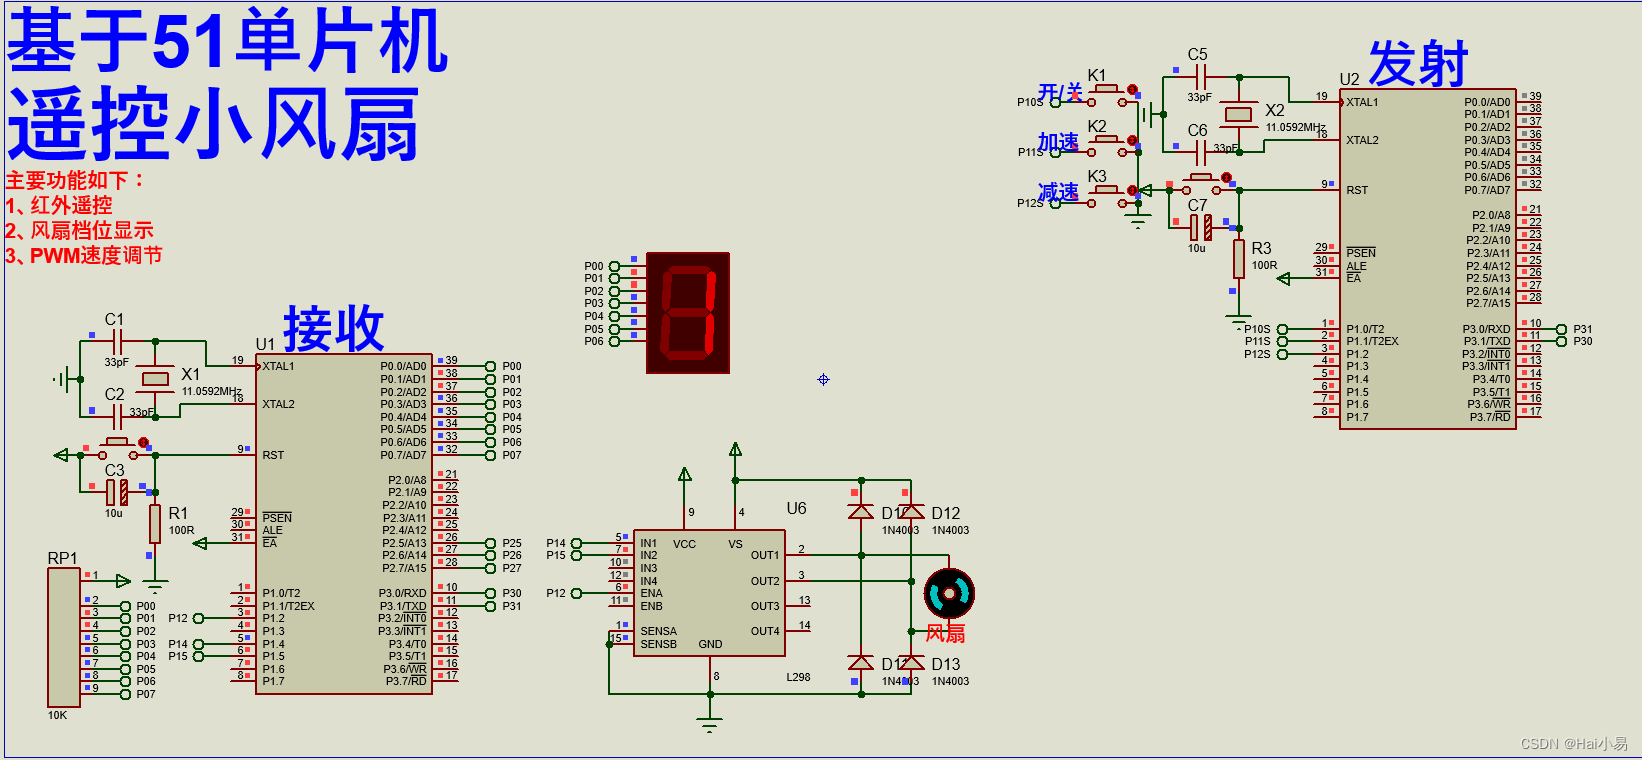Select electrolytic capacitor C3
This screenshot has height=760, width=1642.
[x=117, y=492]
